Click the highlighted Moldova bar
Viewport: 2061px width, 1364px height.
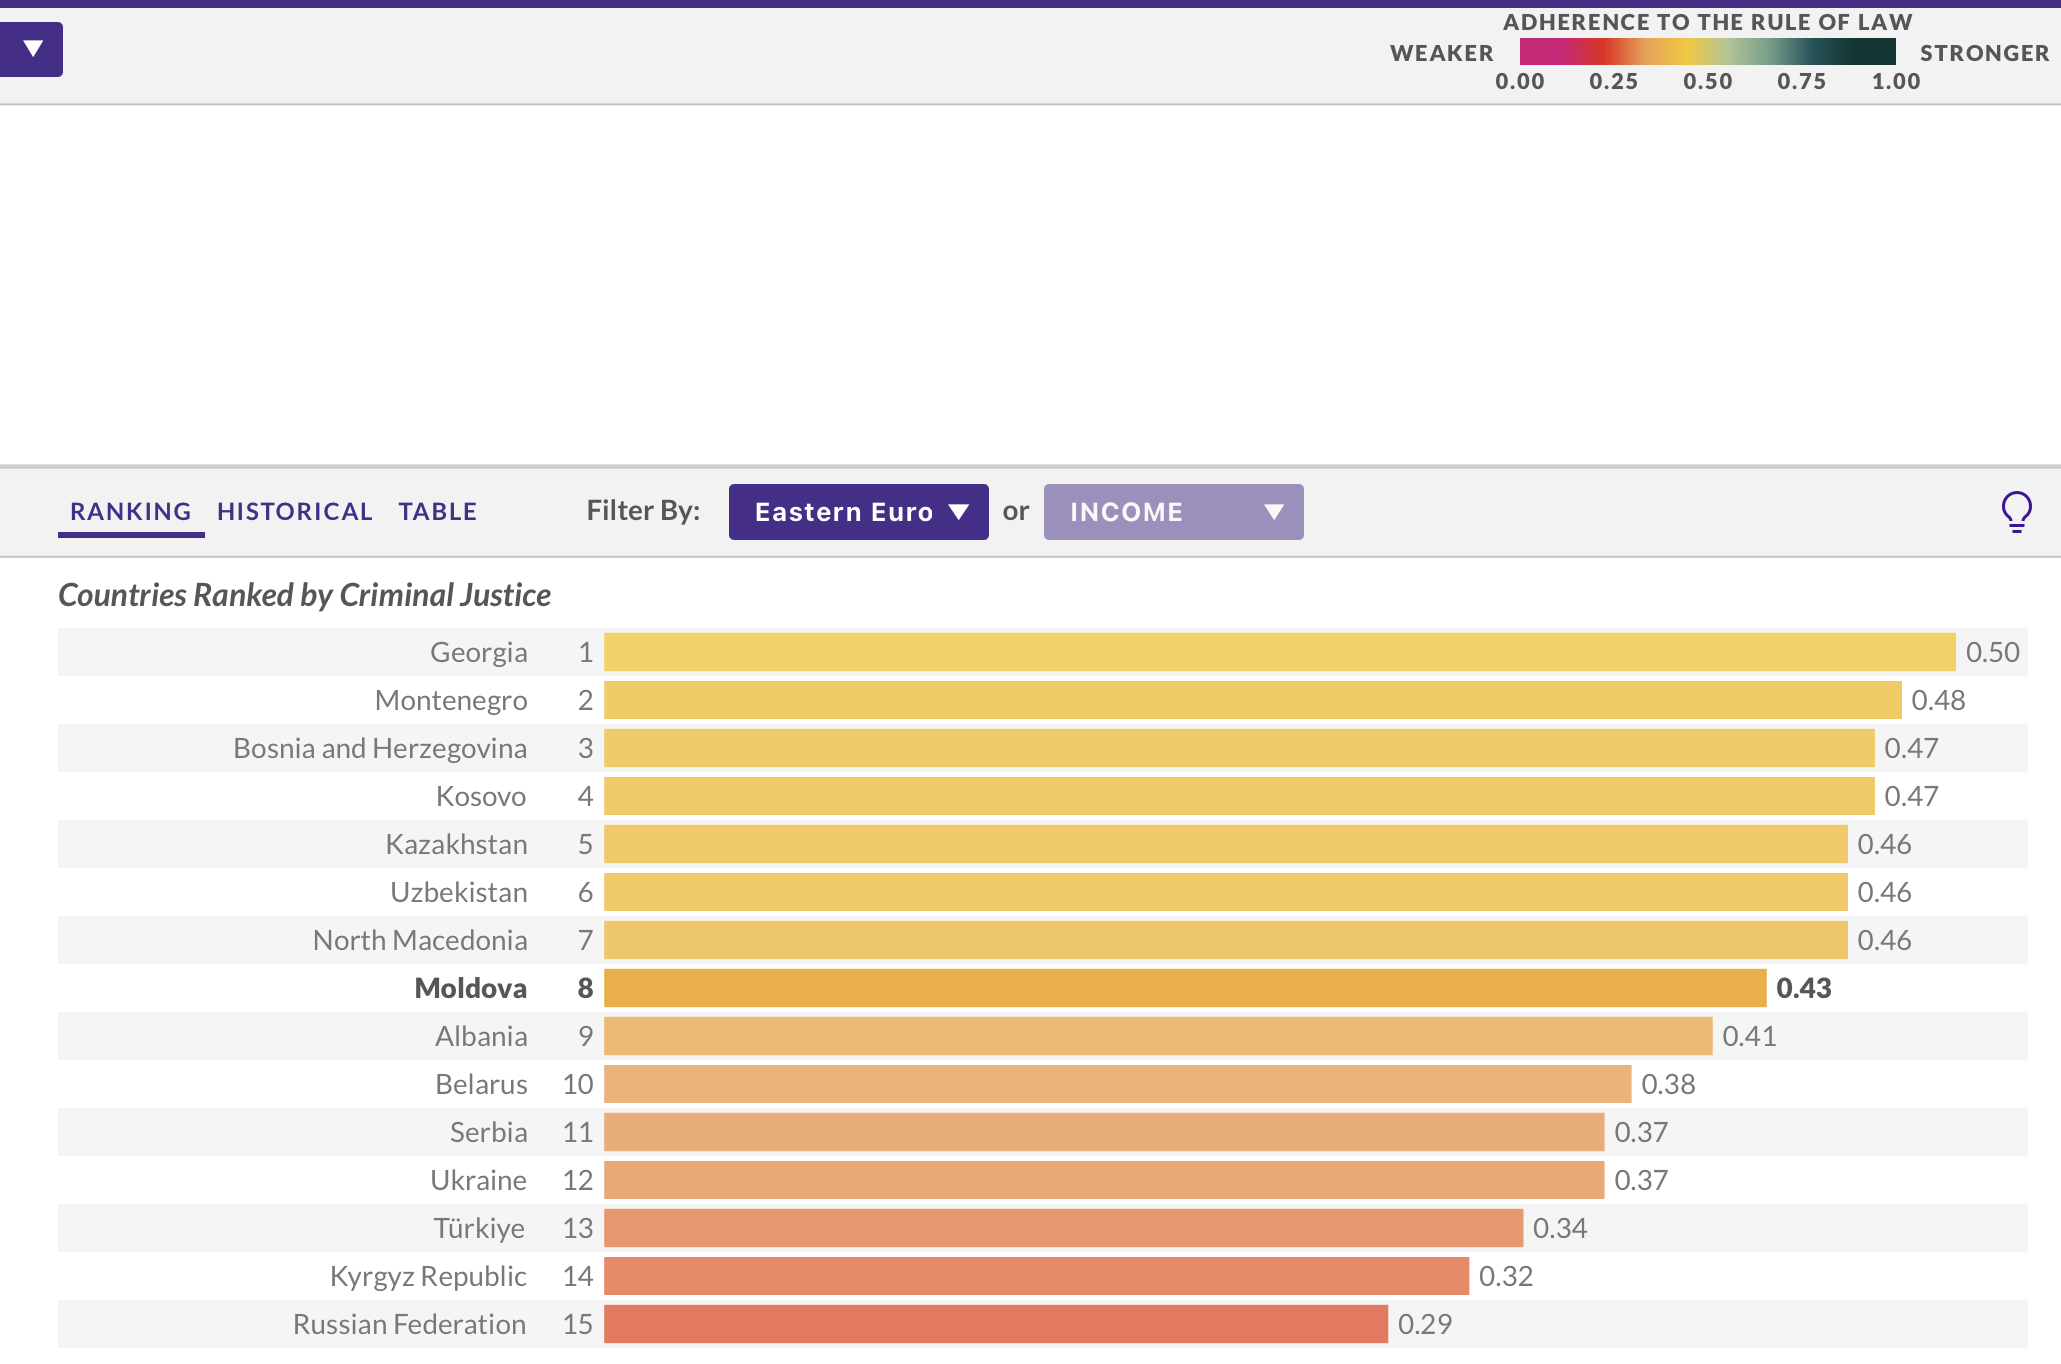coord(1184,988)
